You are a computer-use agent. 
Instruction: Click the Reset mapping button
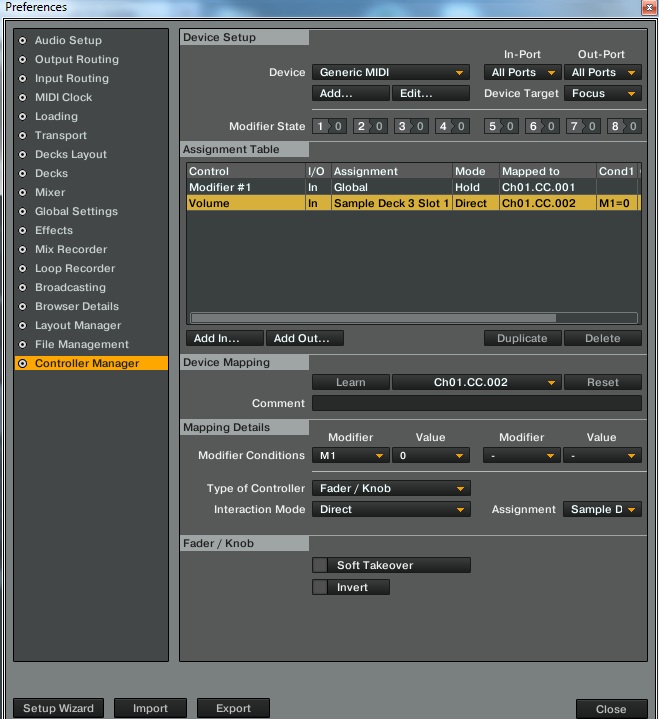(x=603, y=382)
